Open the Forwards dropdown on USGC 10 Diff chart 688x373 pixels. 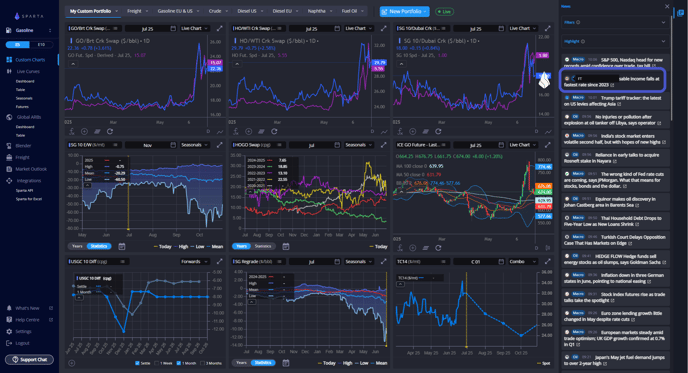[194, 262]
